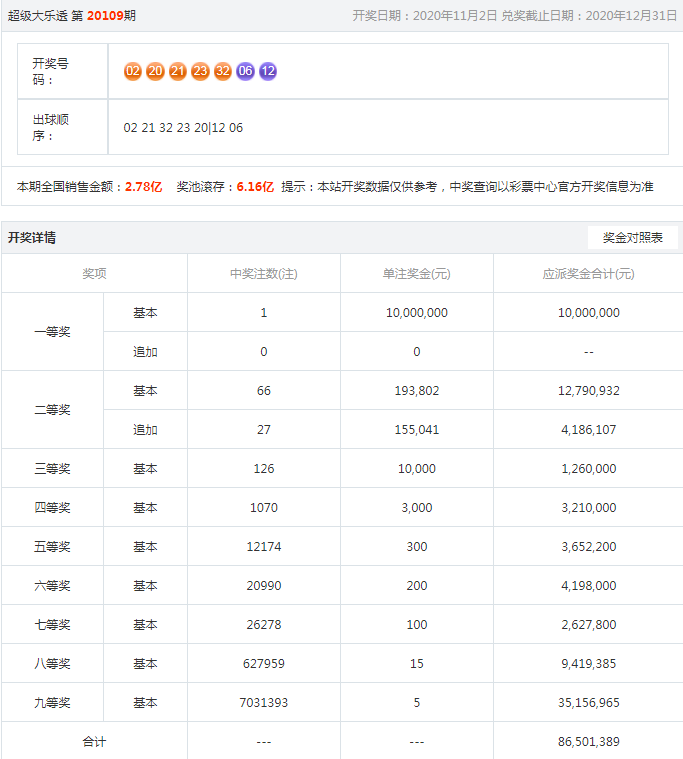This screenshot has height=759, width=683.
Task: Open the 奖金对照表 prize reference table
Action: 632,238
